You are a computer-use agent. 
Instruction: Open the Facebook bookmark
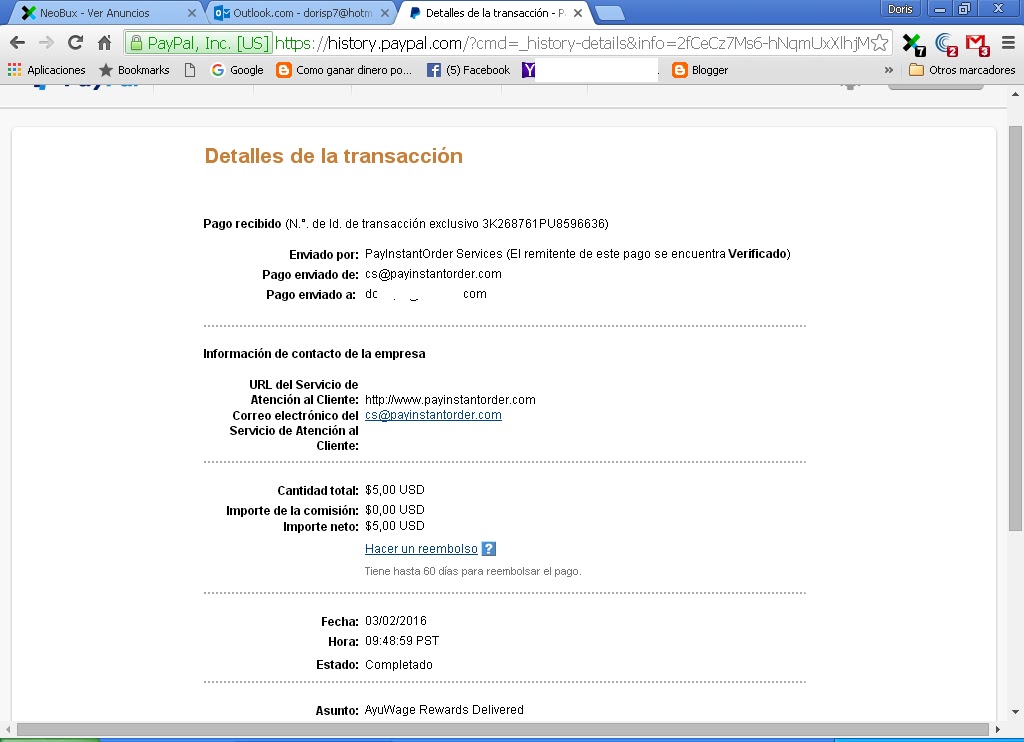tap(468, 70)
